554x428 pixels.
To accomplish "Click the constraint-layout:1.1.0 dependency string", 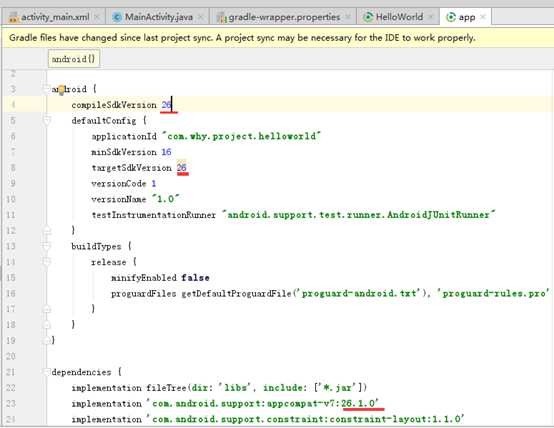I will 306,419.
